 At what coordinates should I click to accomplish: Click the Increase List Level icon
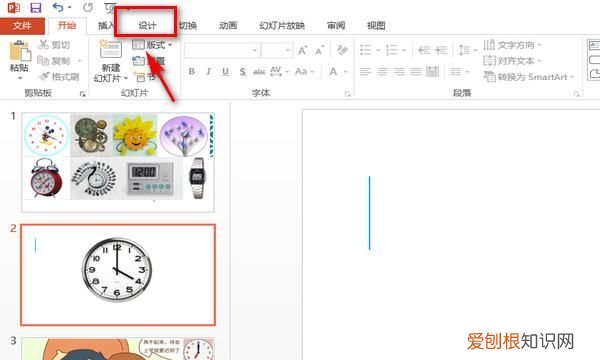[441, 50]
